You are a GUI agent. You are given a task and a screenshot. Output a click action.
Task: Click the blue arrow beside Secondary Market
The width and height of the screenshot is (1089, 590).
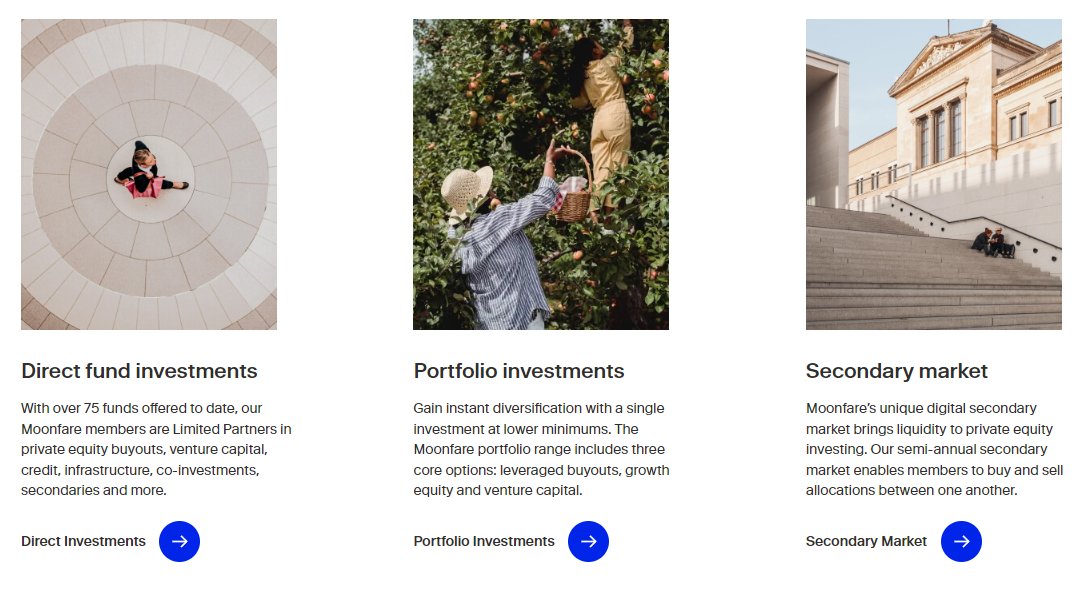pyautogui.click(x=961, y=541)
